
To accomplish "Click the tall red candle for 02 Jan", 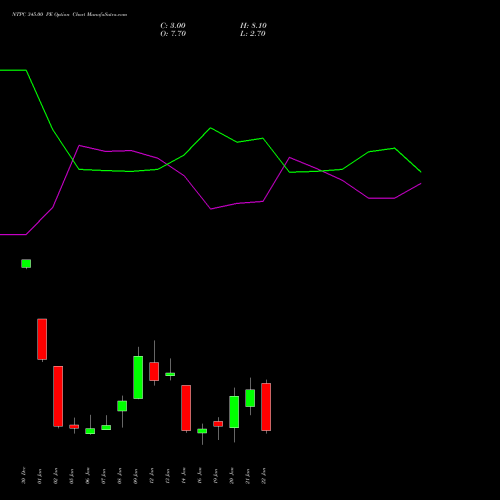I will pyautogui.click(x=58, y=396).
